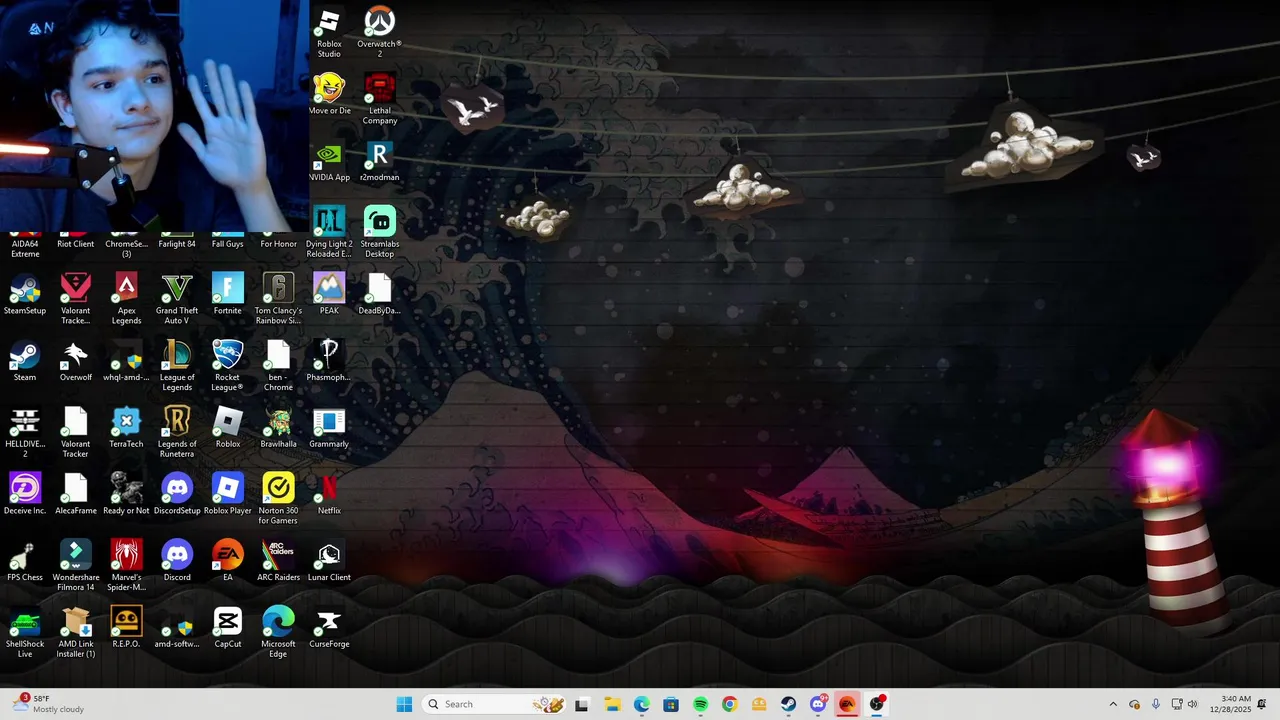Select Tom Clancy's Rainbow Six icon
Viewport: 1280px width, 720px height.
click(x=278, y=299)
